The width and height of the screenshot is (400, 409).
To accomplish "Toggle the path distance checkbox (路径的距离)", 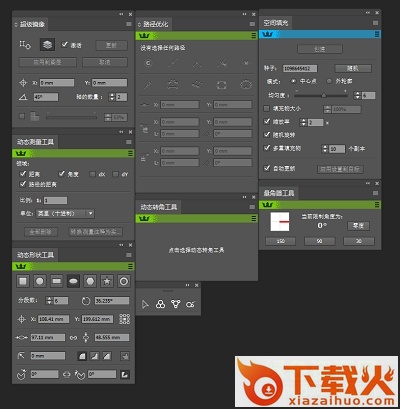I will pos(23,184).
